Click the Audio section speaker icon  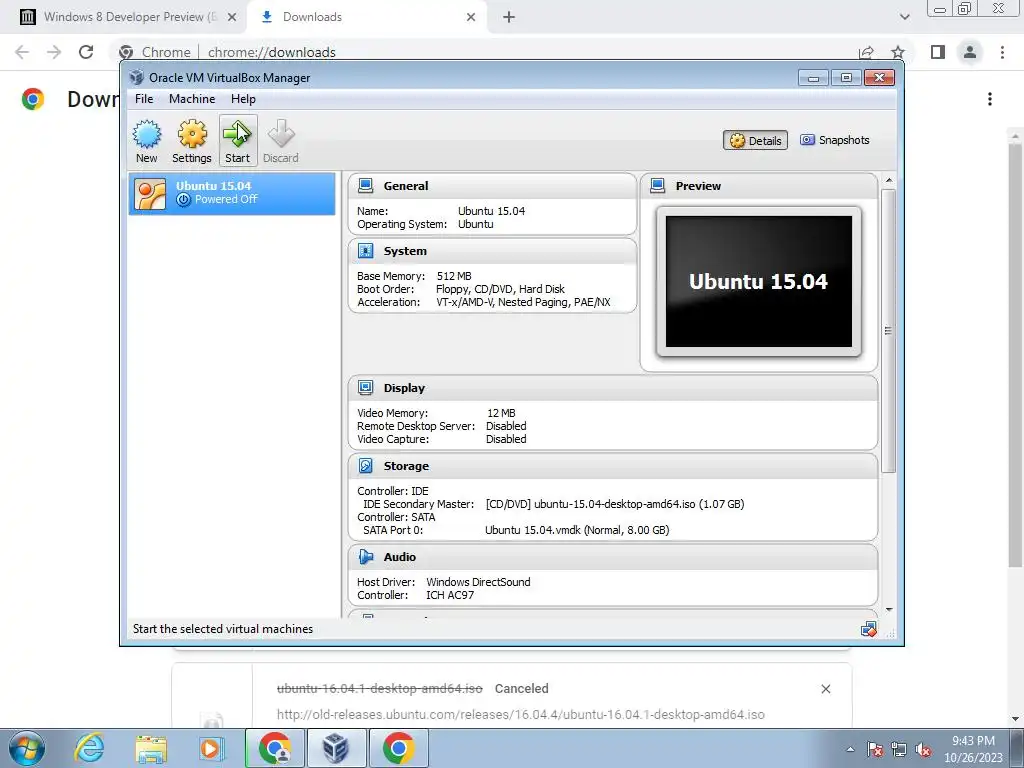366,556
